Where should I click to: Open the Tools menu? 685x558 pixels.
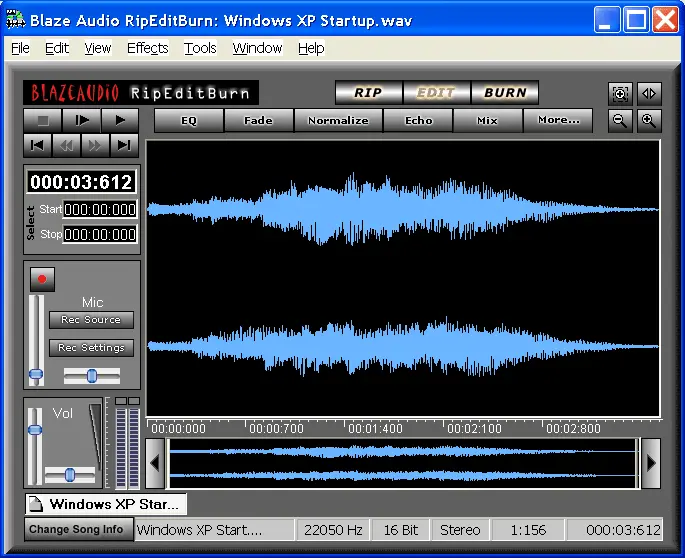200,48
